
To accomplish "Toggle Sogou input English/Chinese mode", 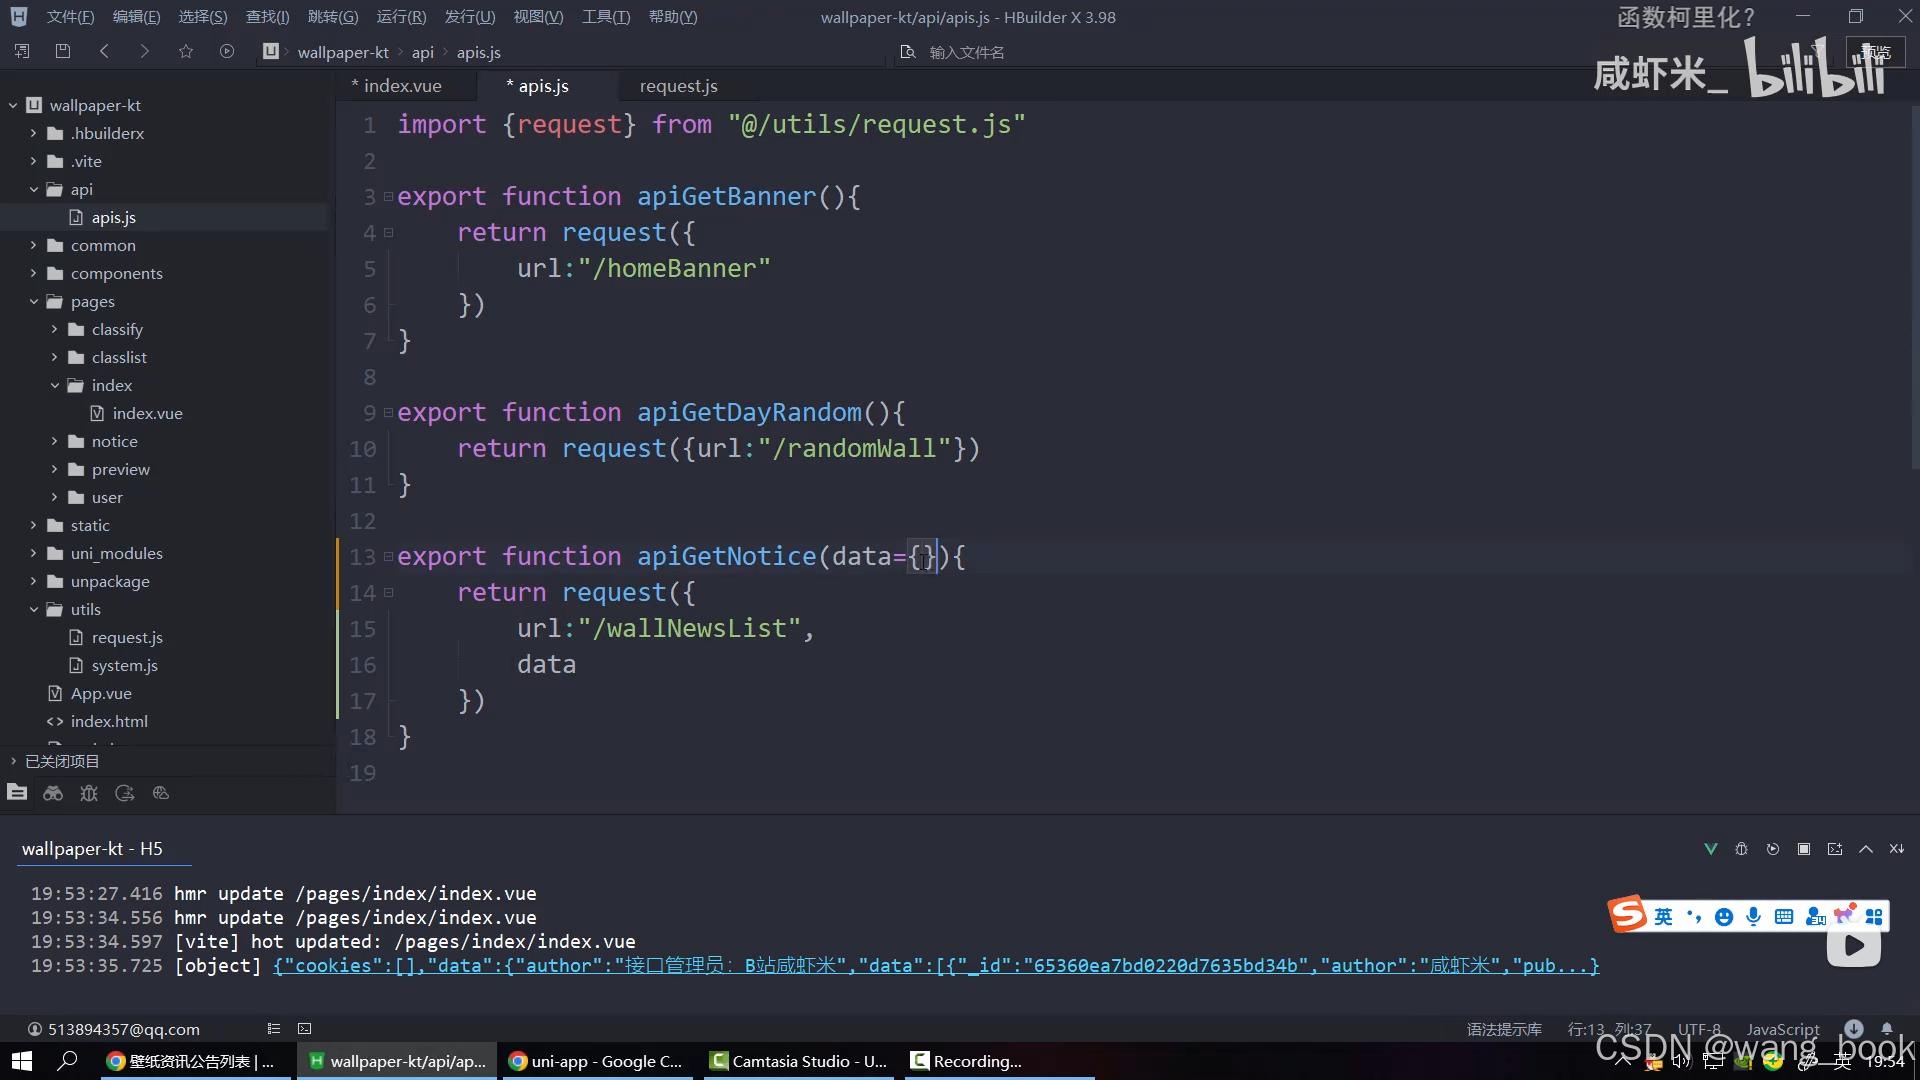I will click(1663, 916).
